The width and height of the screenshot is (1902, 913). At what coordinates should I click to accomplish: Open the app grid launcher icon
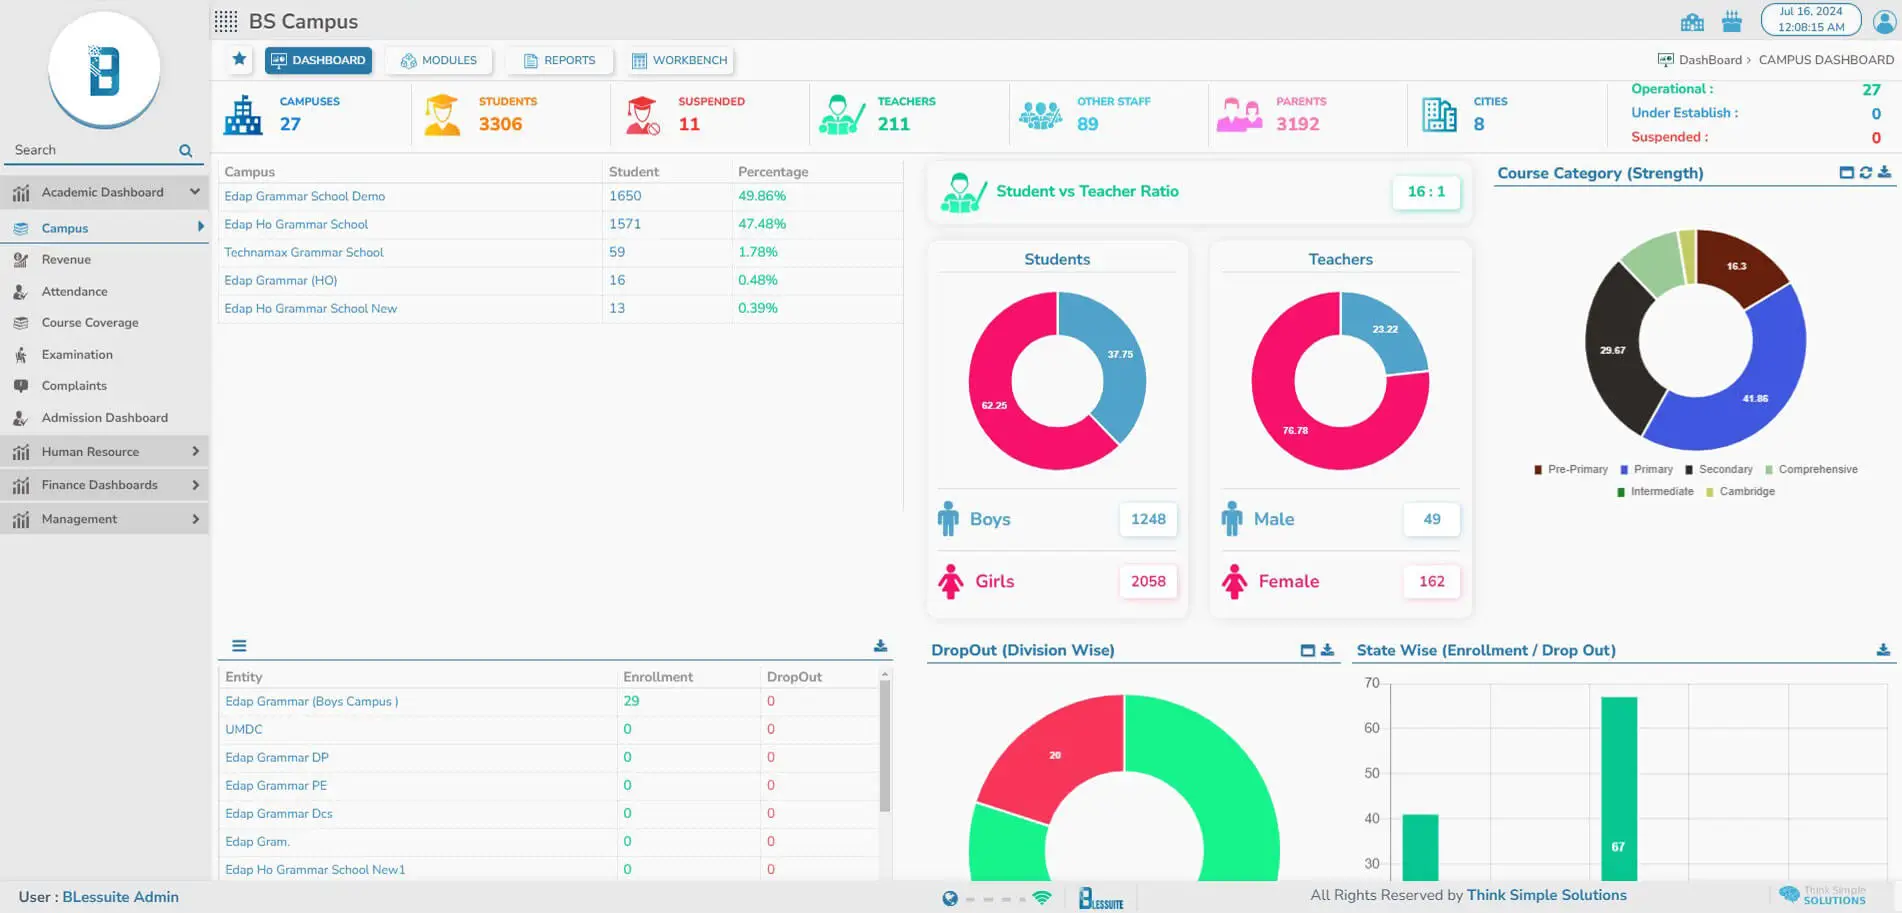tap(226, 21)
